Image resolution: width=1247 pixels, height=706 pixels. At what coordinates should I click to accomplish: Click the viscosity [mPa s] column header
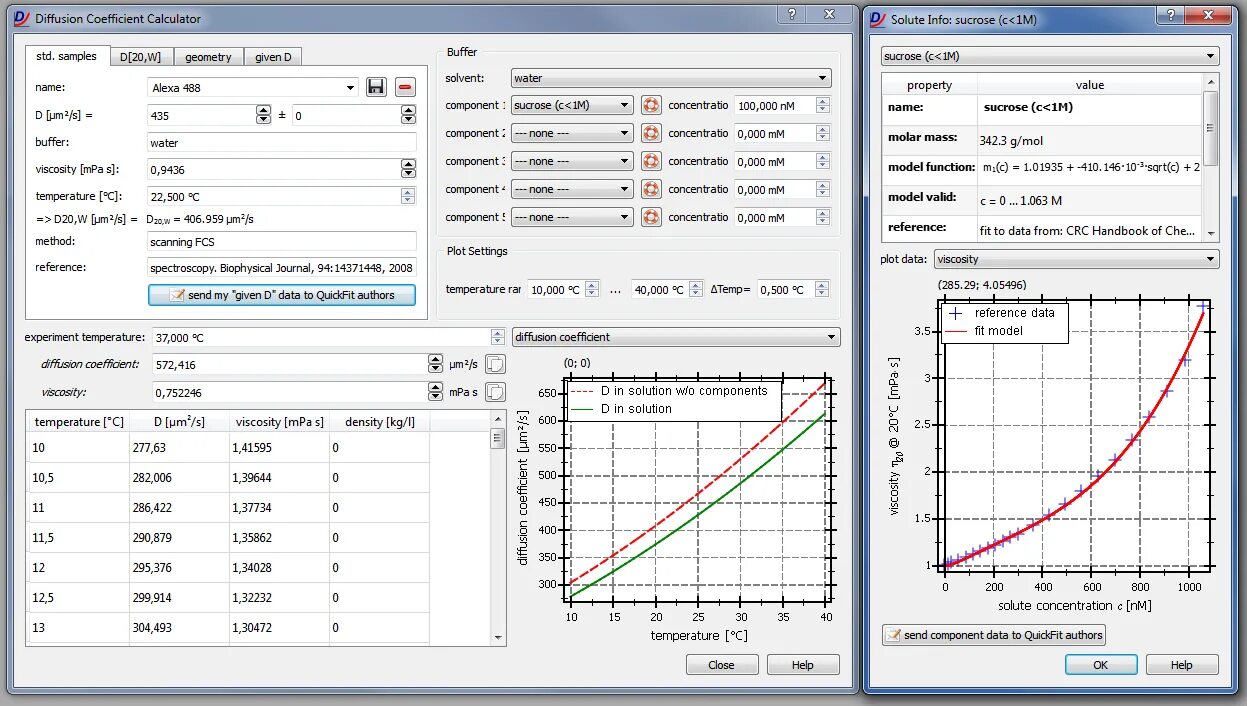click(x=280, y=422)
